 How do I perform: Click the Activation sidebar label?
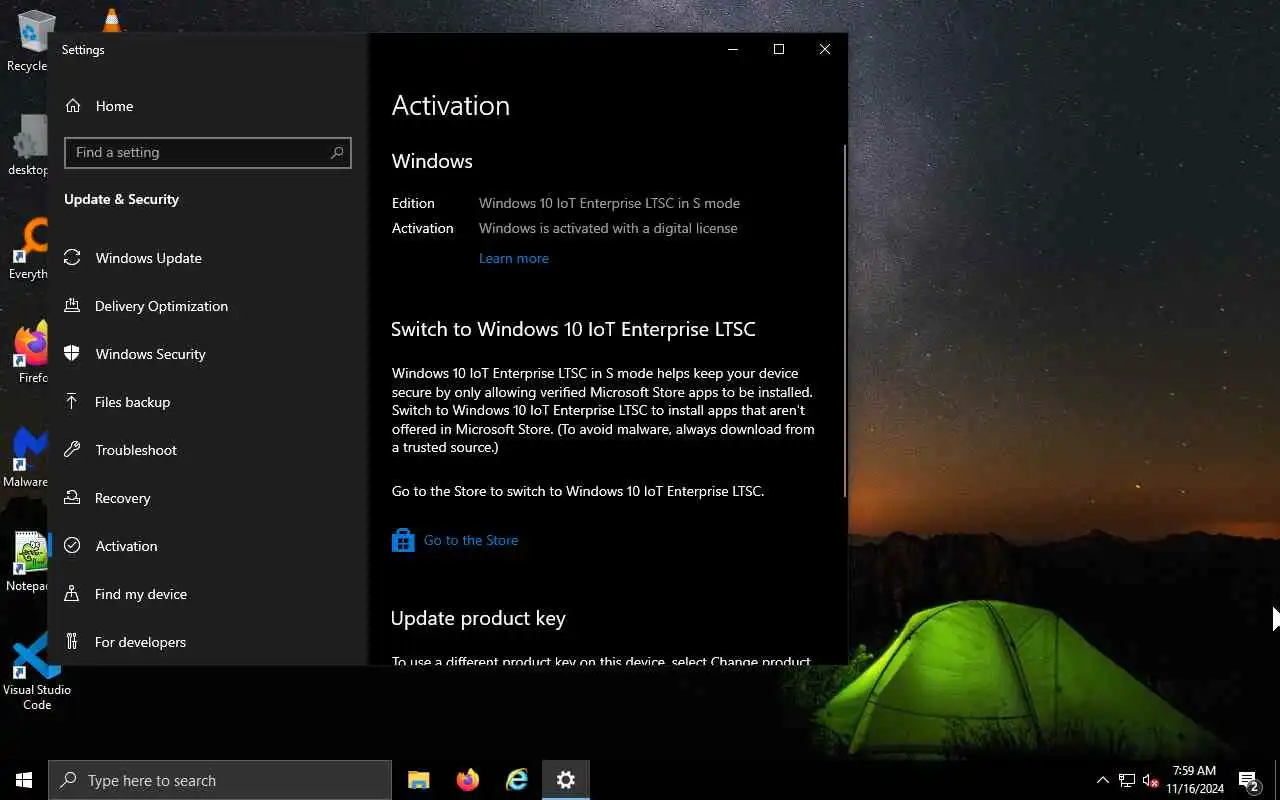coord(126,546)
